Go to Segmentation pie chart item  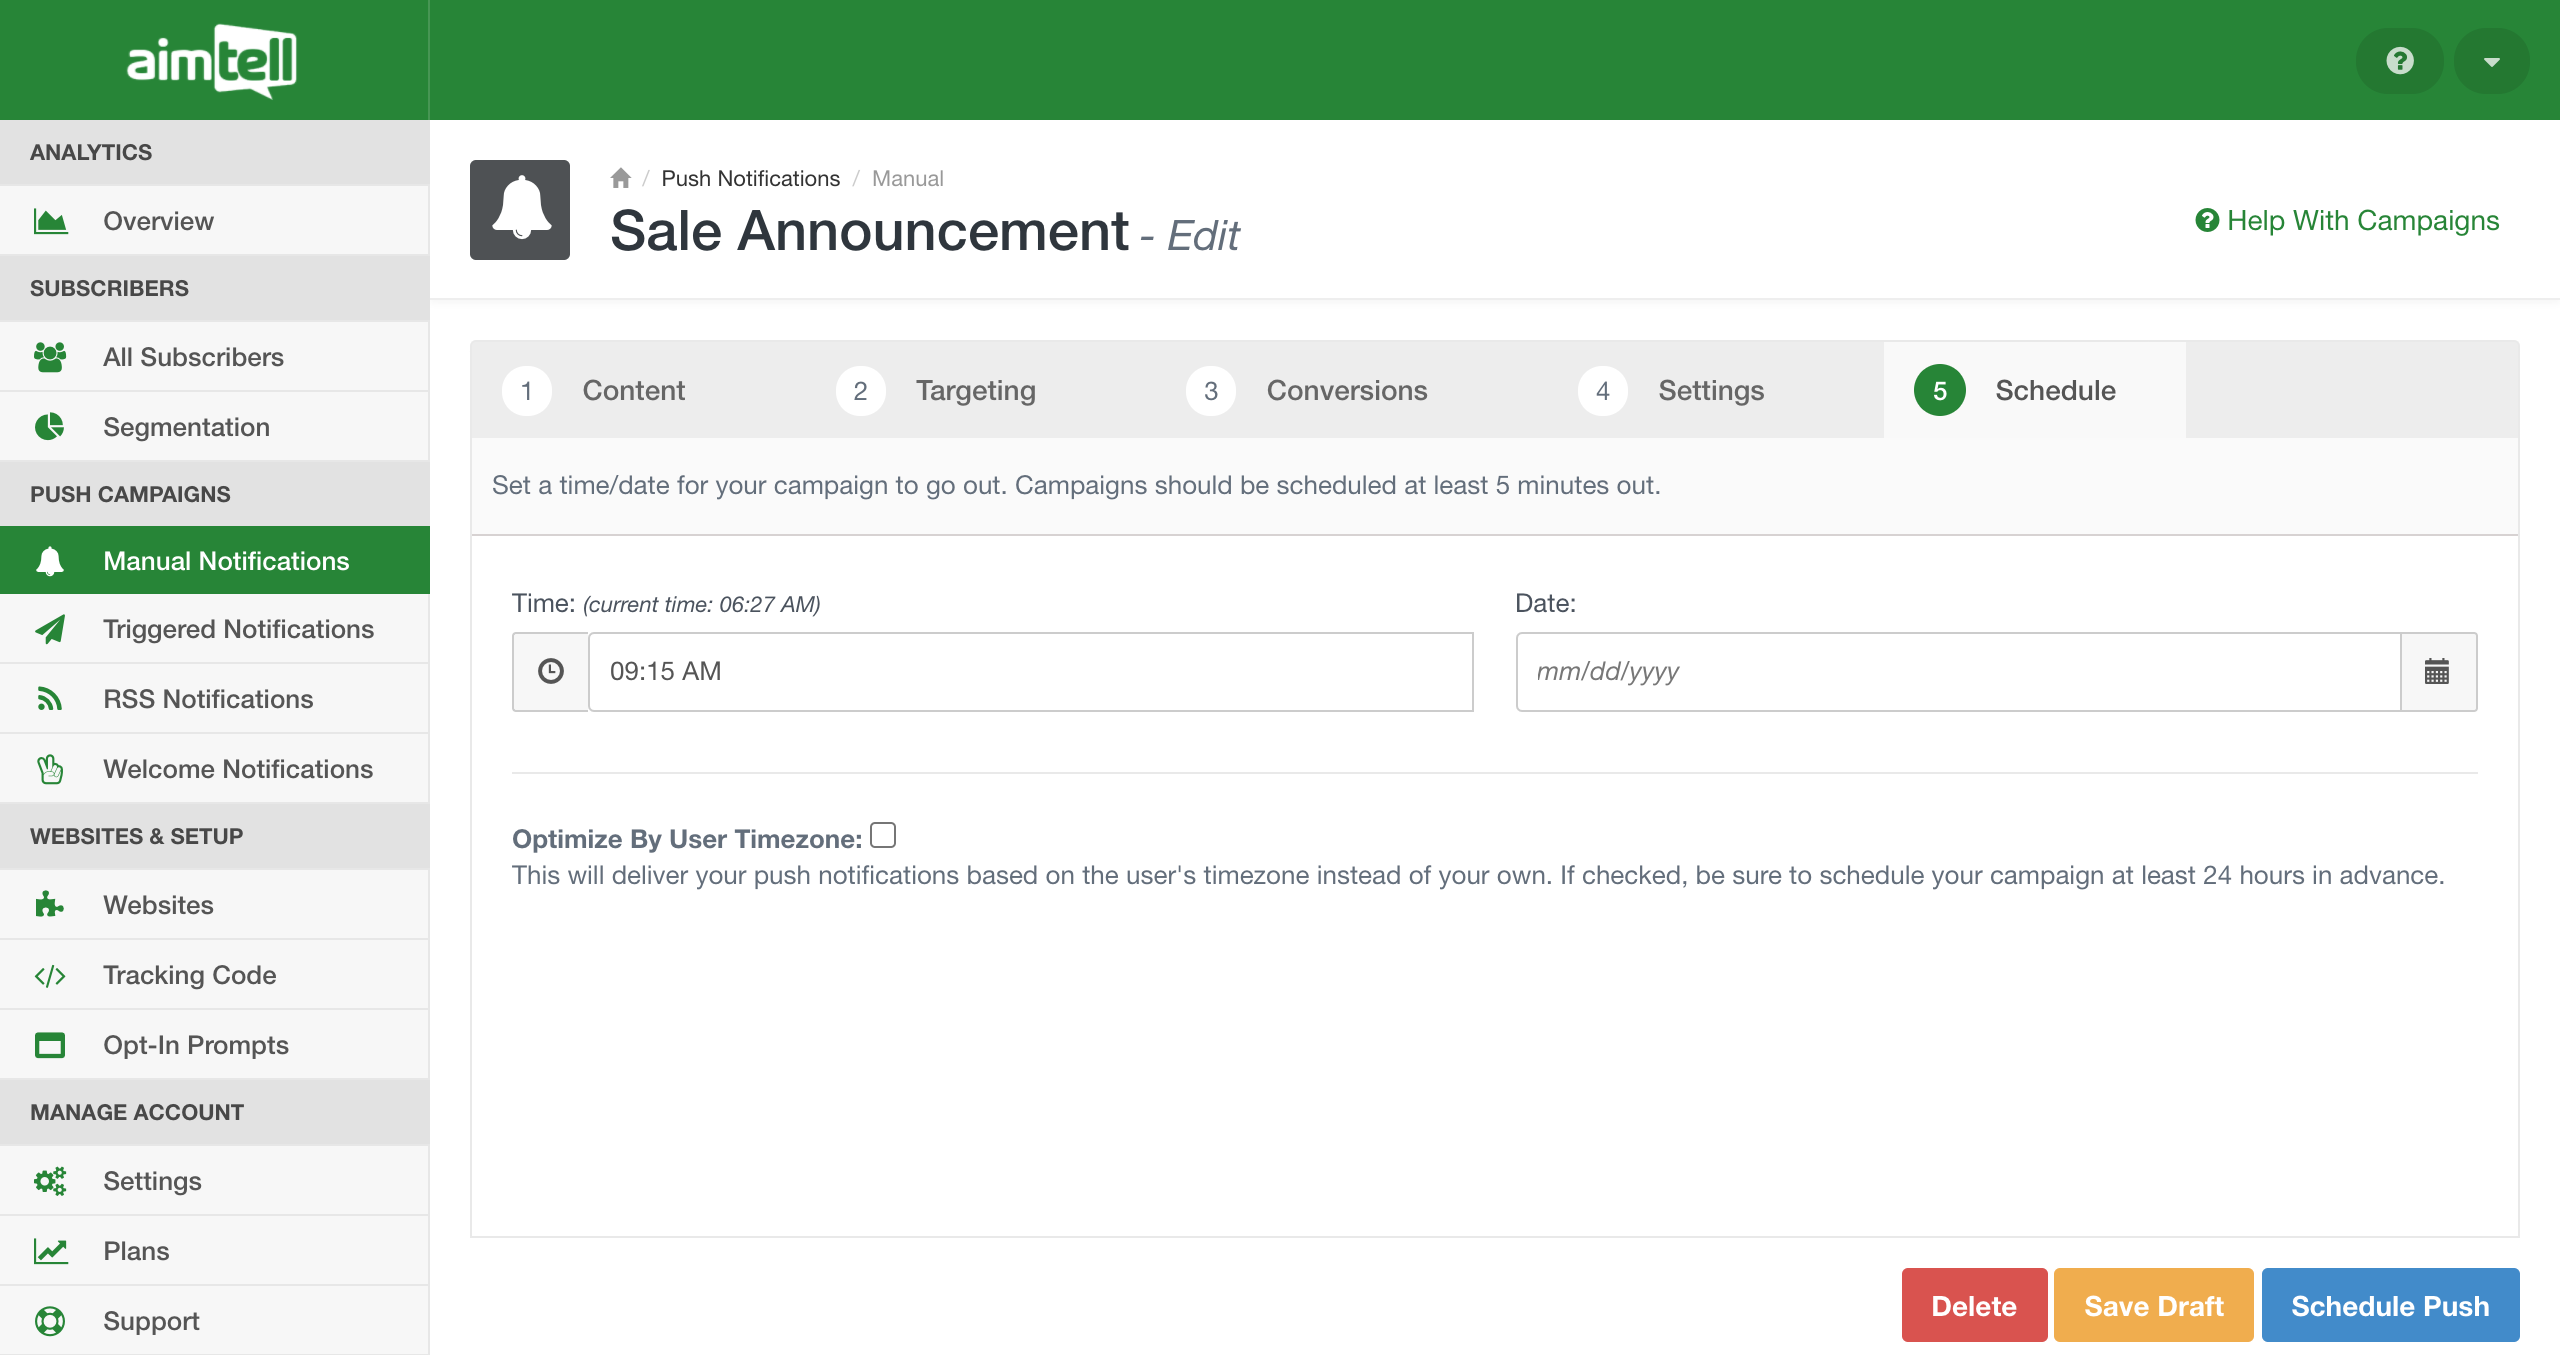[186, 427]
